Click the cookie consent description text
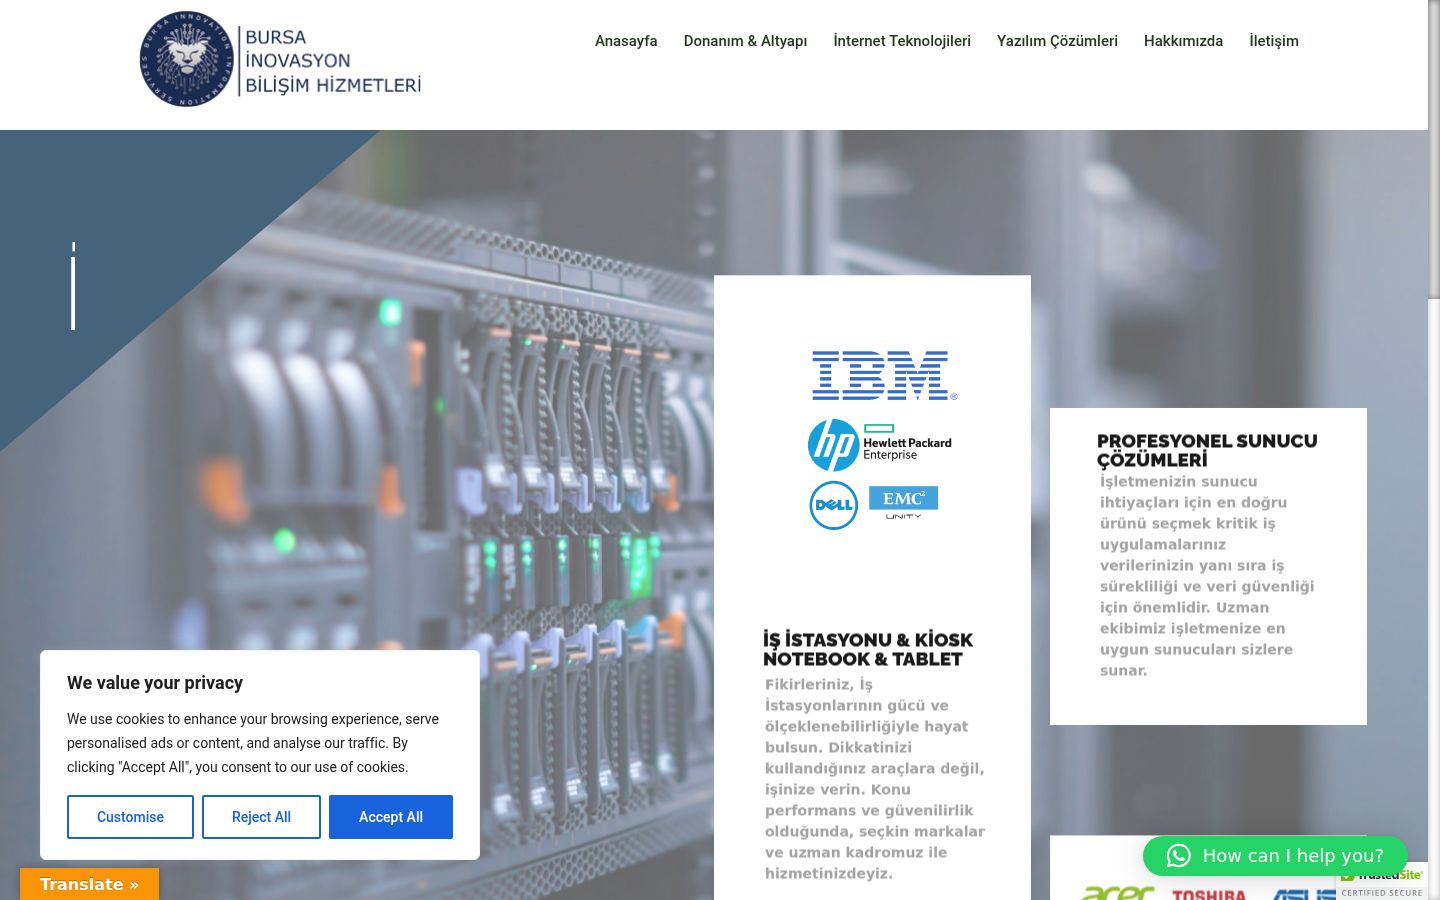 tap(253, 743)
